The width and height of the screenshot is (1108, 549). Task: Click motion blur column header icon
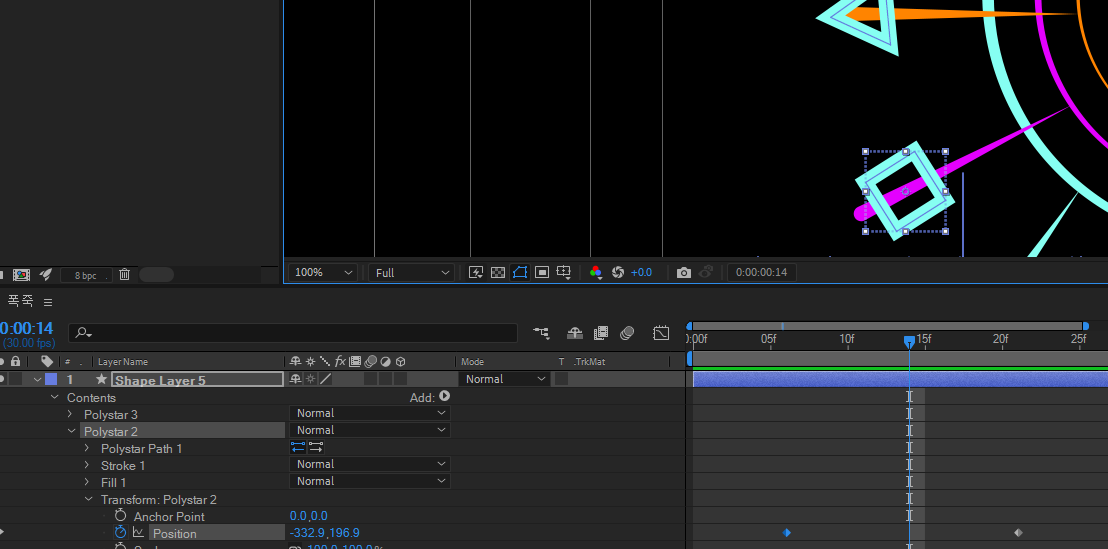coord(370,362)
